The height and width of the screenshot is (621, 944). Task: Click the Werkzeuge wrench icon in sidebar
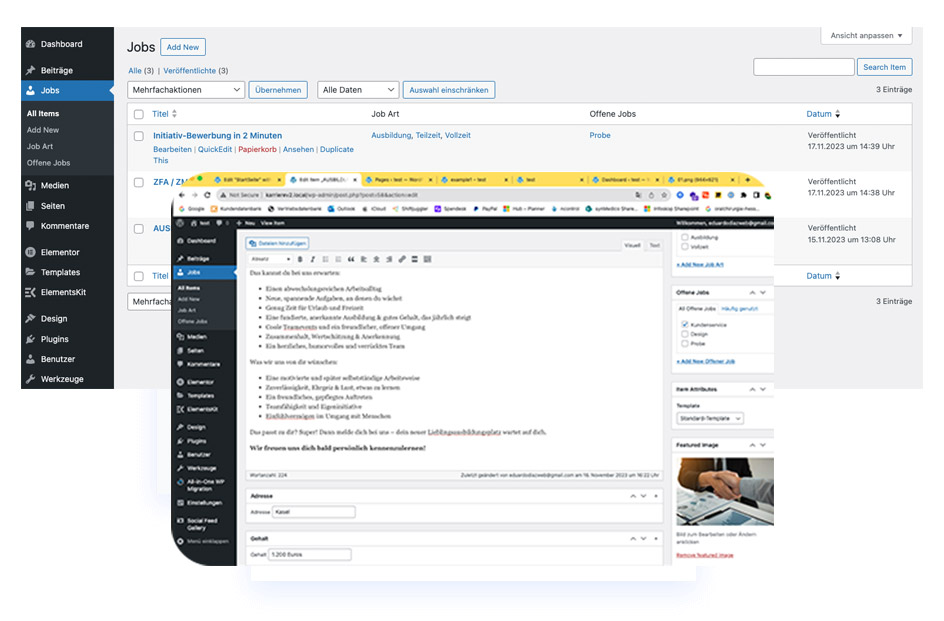[x=31, y=379]
